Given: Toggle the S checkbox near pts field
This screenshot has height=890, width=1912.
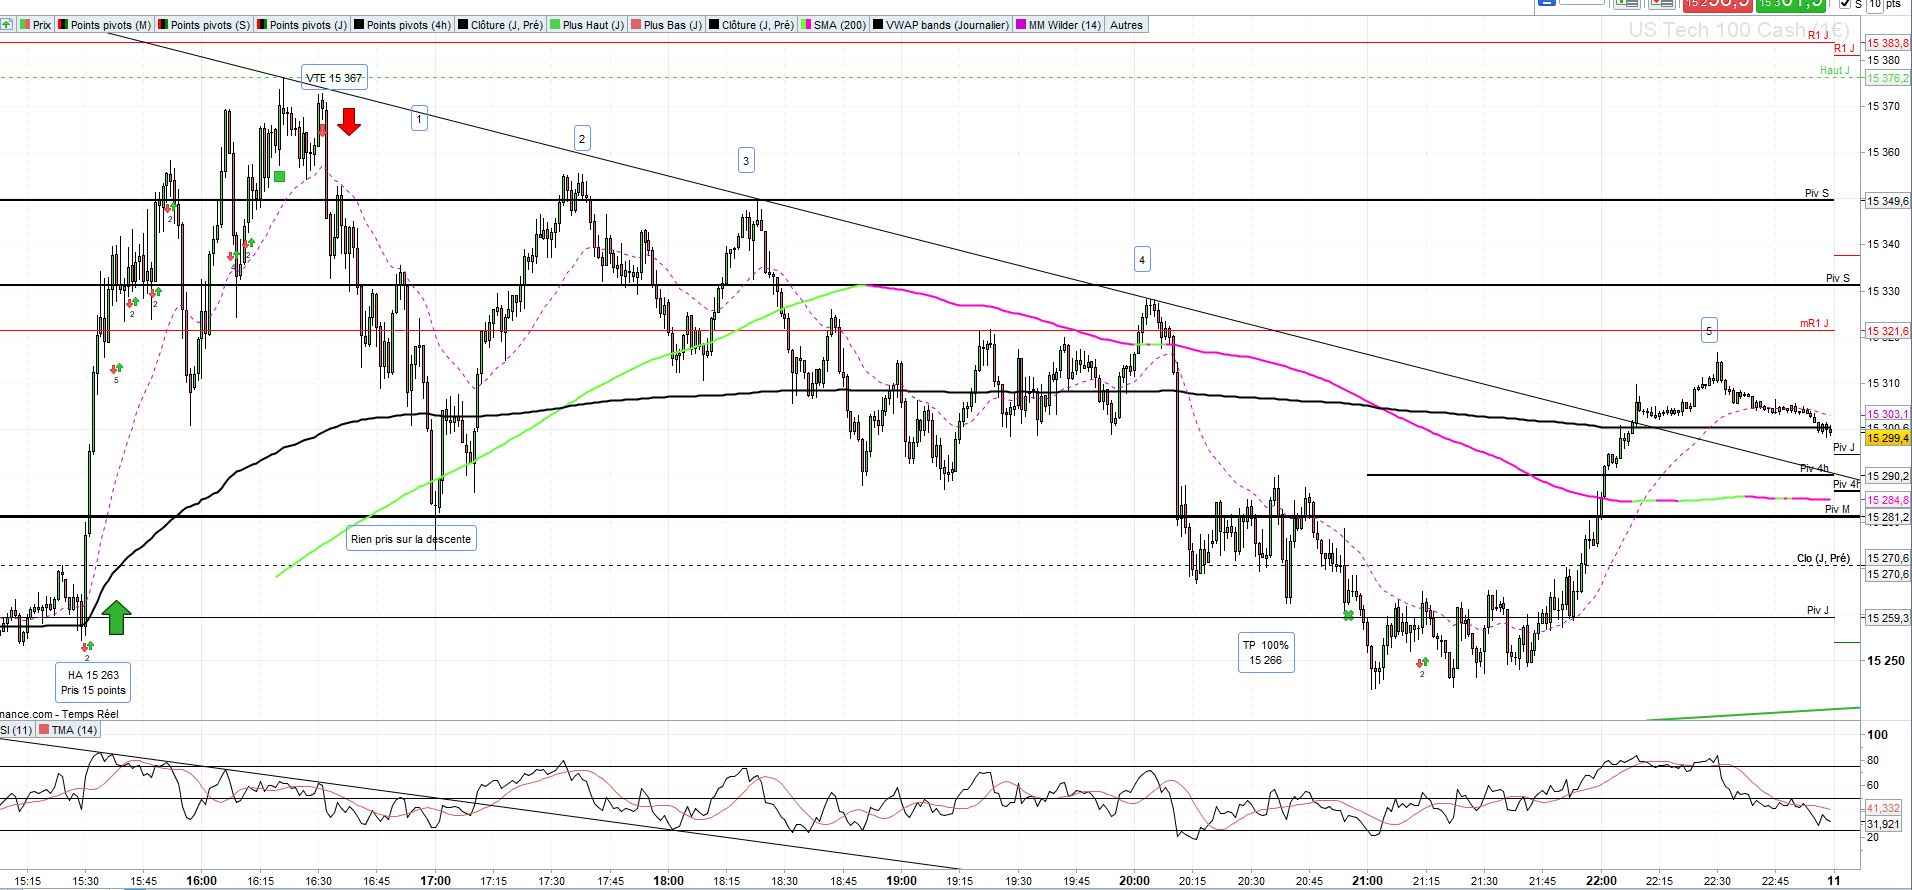Looking at the screenshot, I should tap(1845, 4).
